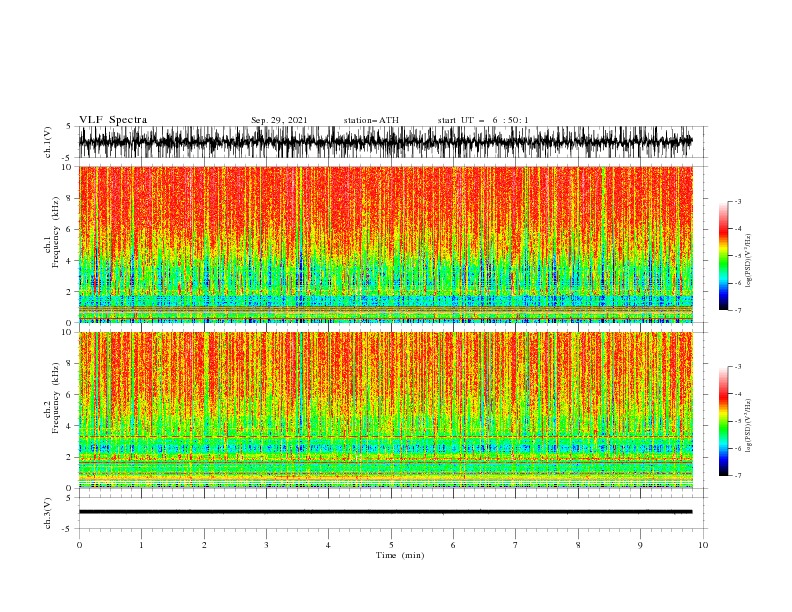Image resolution: width=792 pixels, height=612 pixels.
Task: Select the ch.2 spectrogram colorbar
Action: [x=723, y=421]
